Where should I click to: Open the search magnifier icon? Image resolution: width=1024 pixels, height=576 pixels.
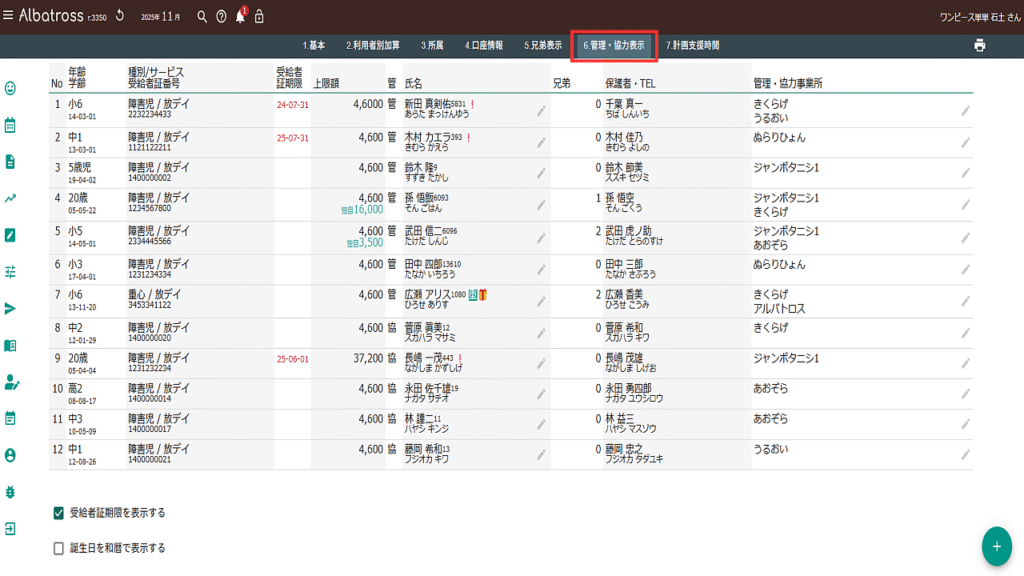pyautogui.click(x=202, y=17)
